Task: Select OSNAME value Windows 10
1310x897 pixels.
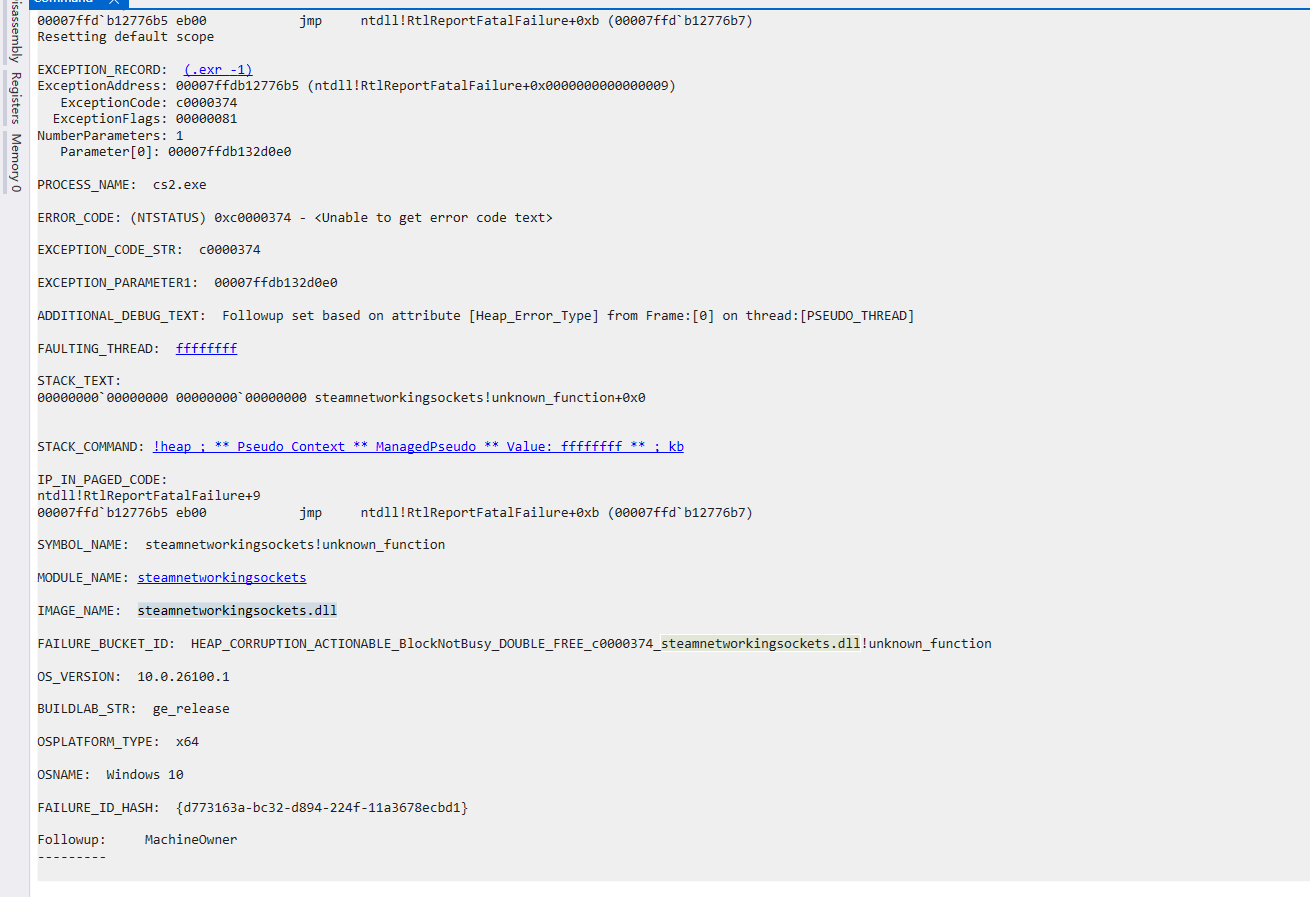Action: click(145, 775)
